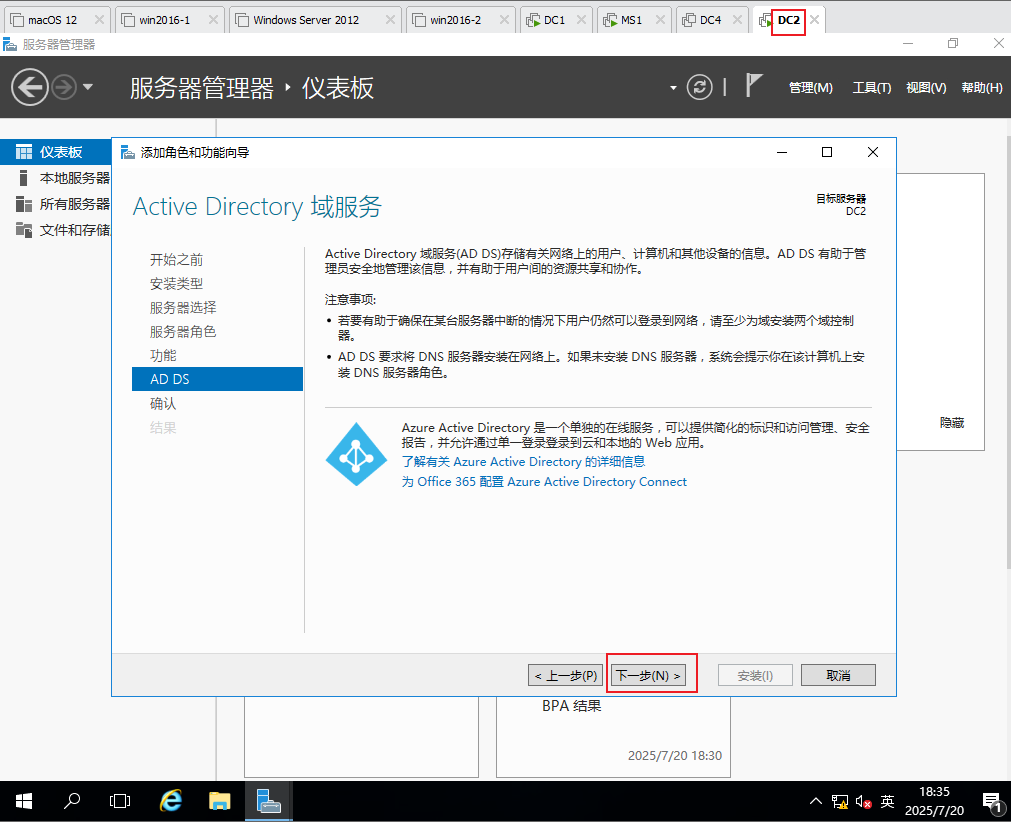Close the macOS 12 VM tab
The width and height of the screenshot is (1011, 822).
(x=99, y=20)
